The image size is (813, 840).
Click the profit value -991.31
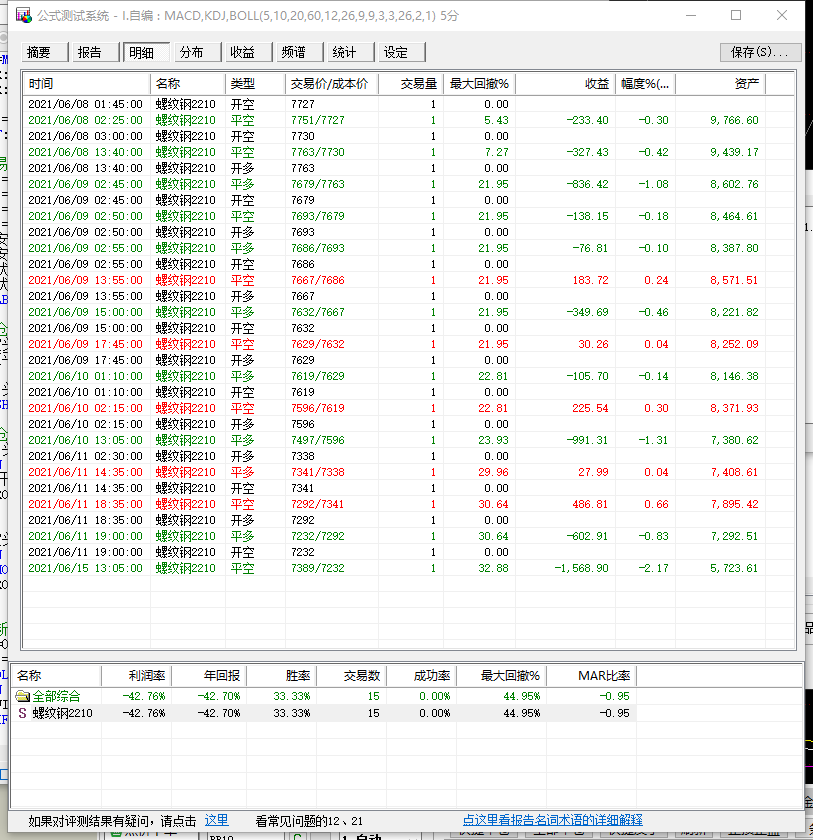pos(588,440)
